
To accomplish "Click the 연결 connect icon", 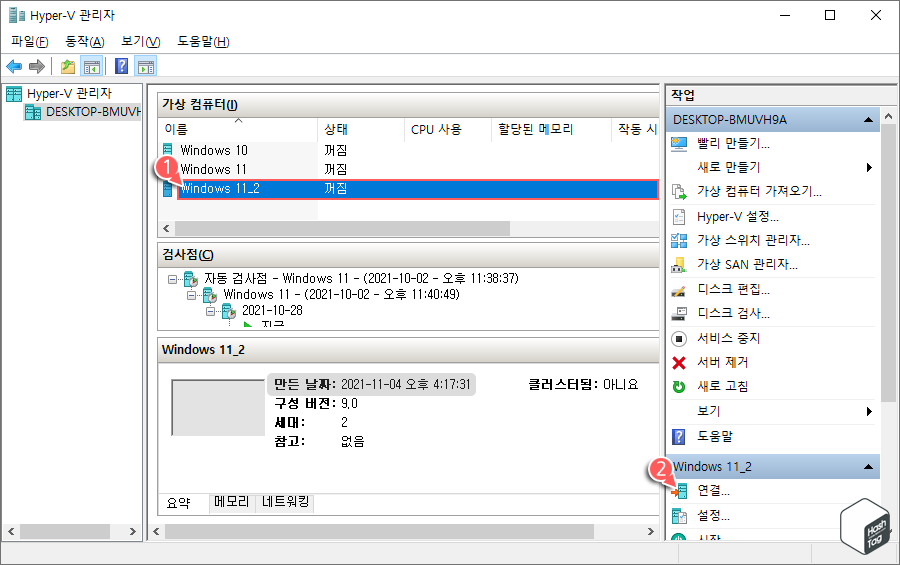I will click(x=680, y=492).
